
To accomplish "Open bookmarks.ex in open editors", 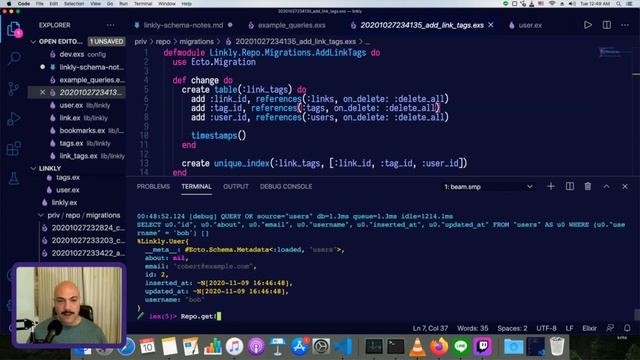I will (77, 131).
